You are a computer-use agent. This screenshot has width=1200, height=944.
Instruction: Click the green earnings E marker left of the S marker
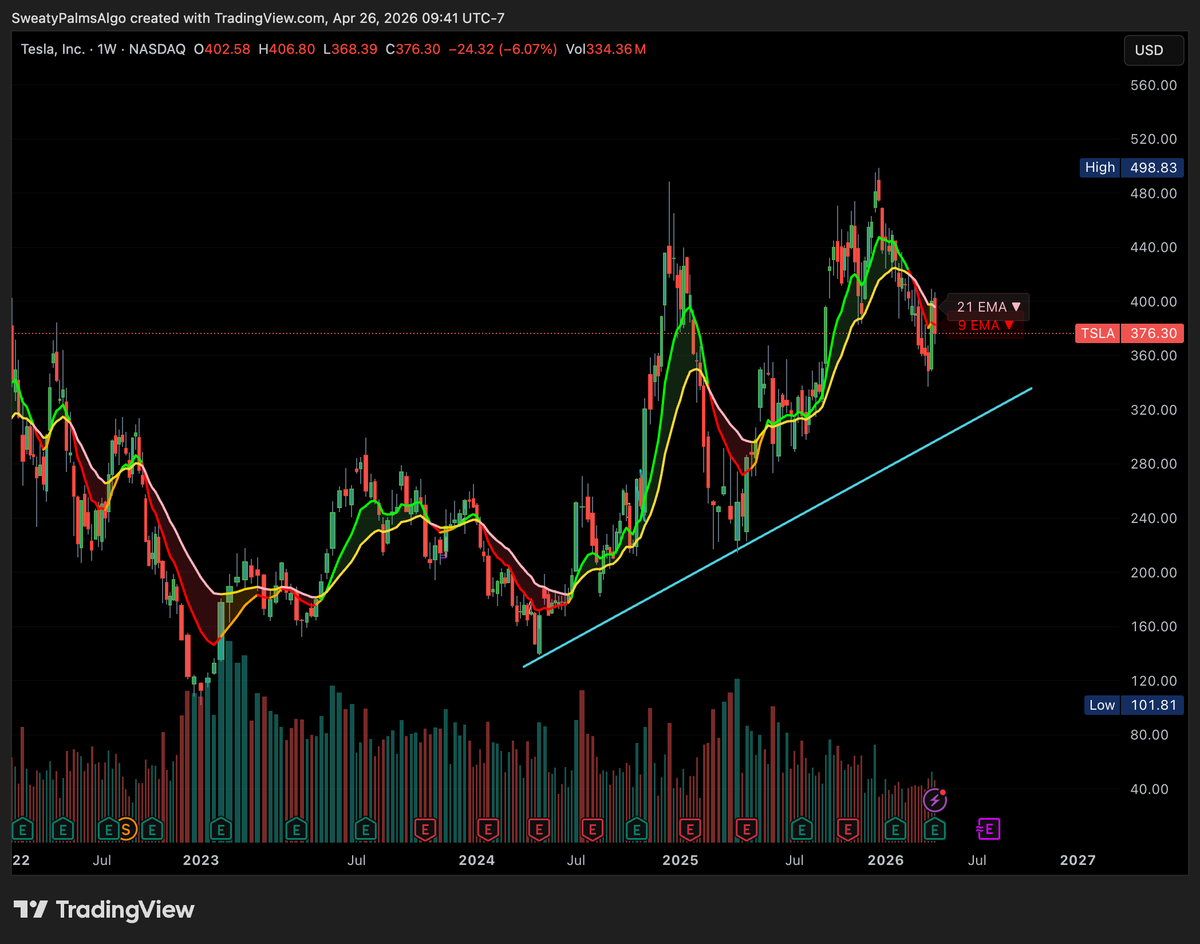[108, 829]
